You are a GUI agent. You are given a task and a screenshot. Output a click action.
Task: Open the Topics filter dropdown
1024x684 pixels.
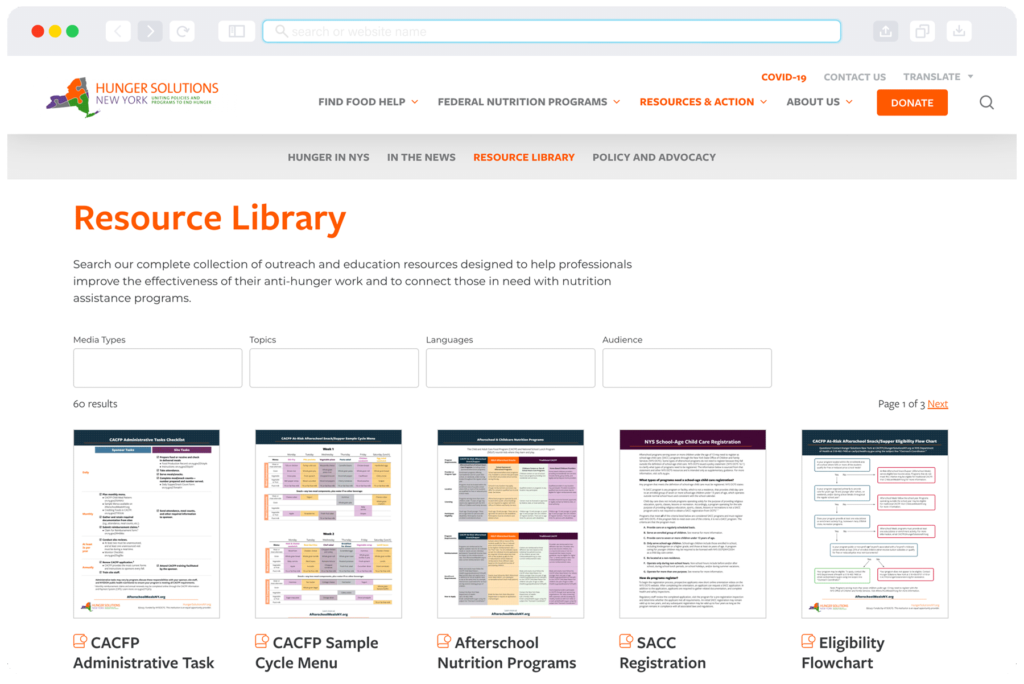tap(334, 368)
